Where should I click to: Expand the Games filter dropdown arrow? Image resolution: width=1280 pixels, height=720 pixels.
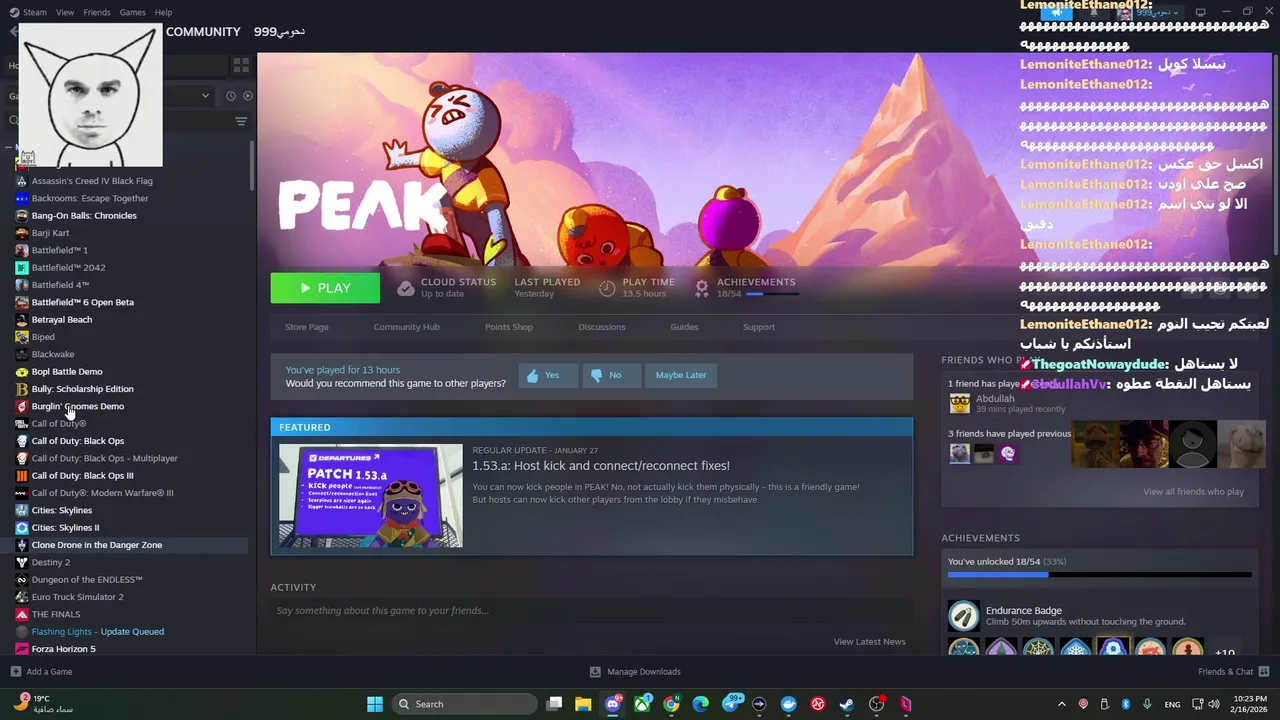(205, 96)
